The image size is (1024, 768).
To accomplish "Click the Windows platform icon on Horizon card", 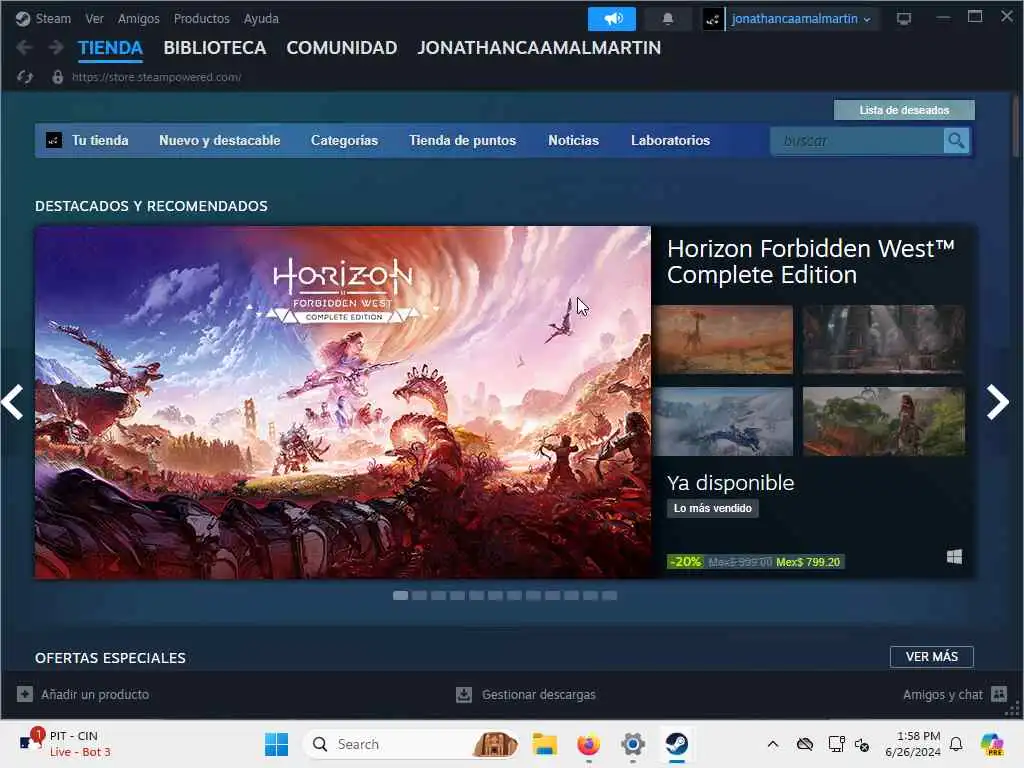I will [954, 557].
